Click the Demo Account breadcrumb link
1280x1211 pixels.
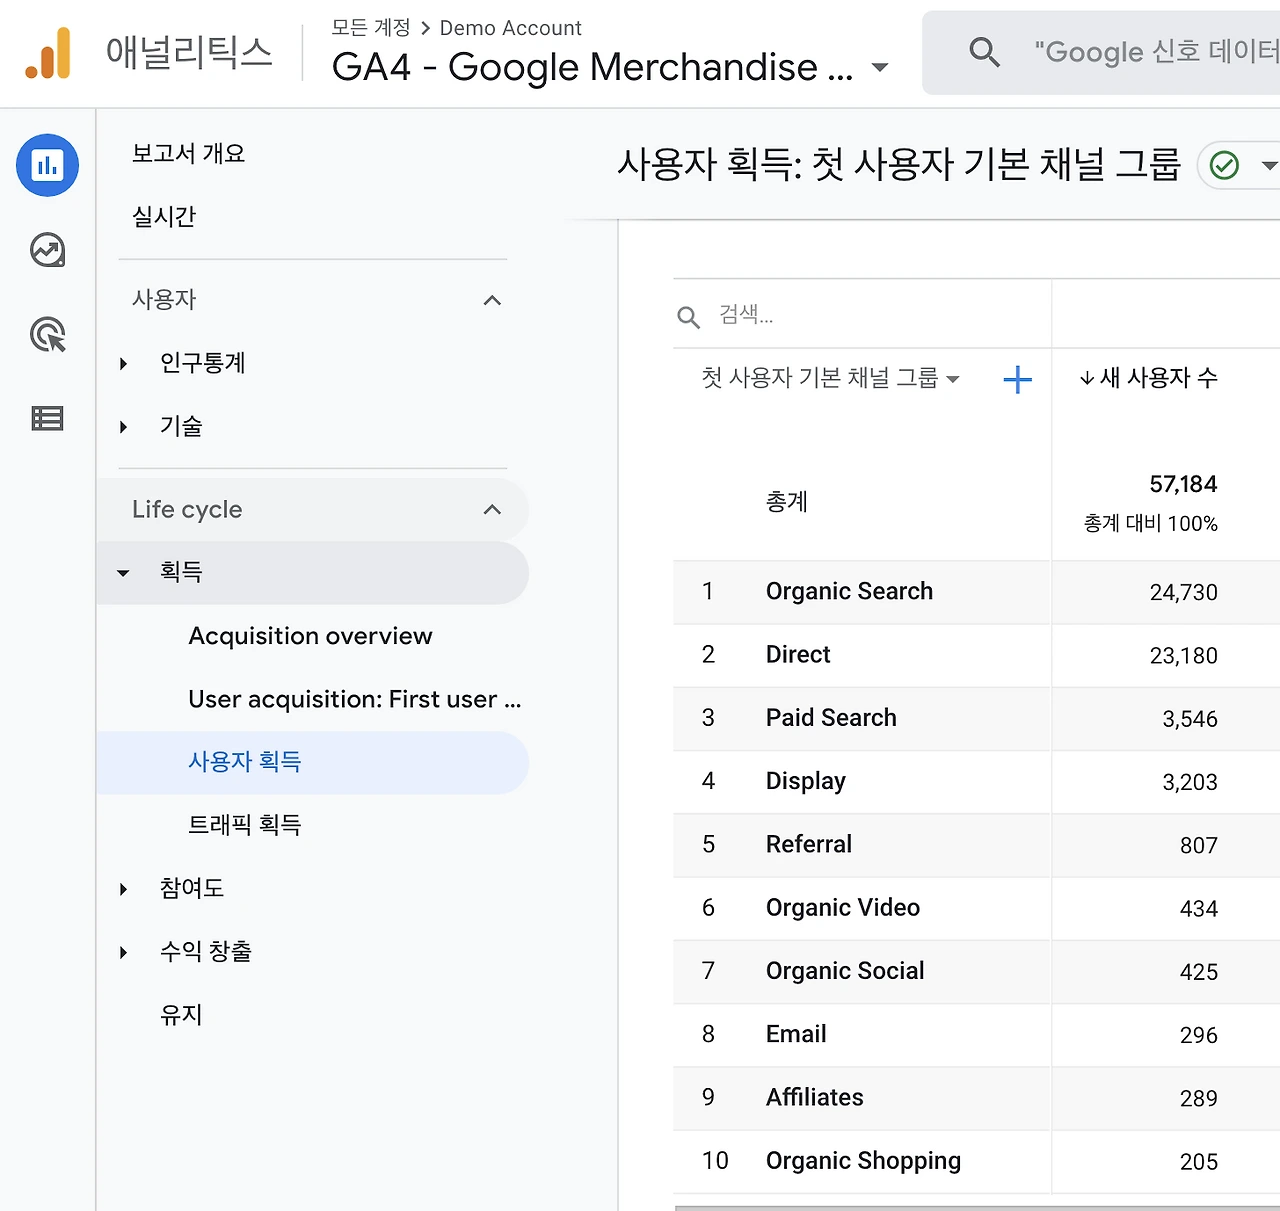[x=510, y=28]
